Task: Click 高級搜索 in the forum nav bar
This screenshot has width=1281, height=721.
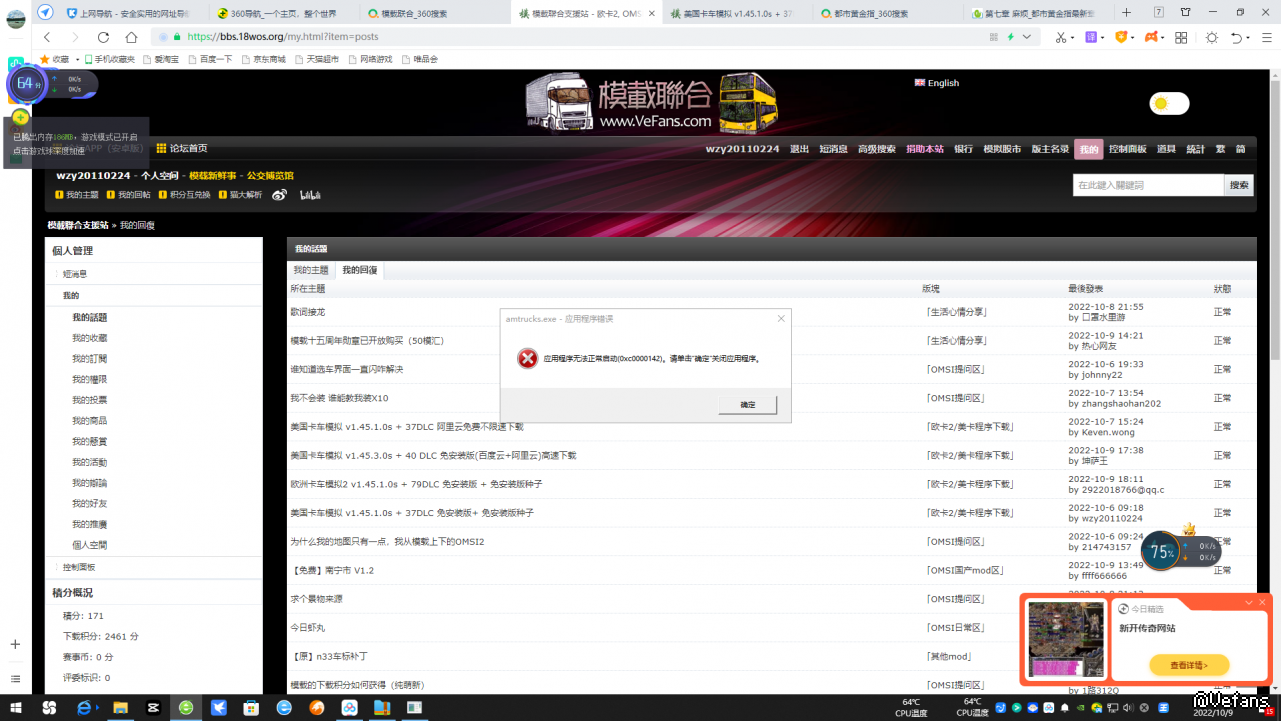Action: pos(877,149)
